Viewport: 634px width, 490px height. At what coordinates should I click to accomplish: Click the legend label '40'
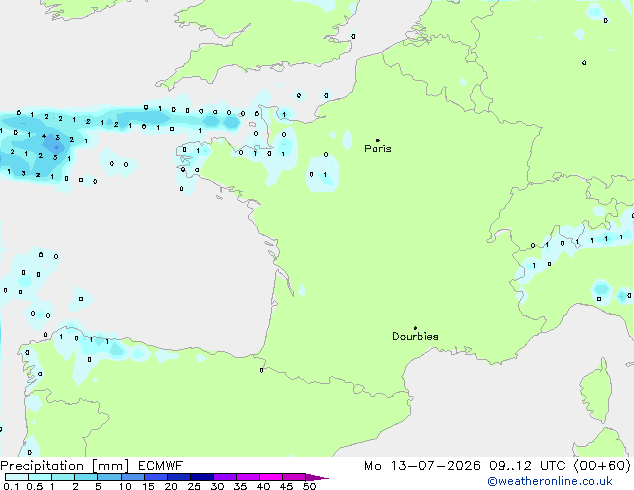pos(263,486)
